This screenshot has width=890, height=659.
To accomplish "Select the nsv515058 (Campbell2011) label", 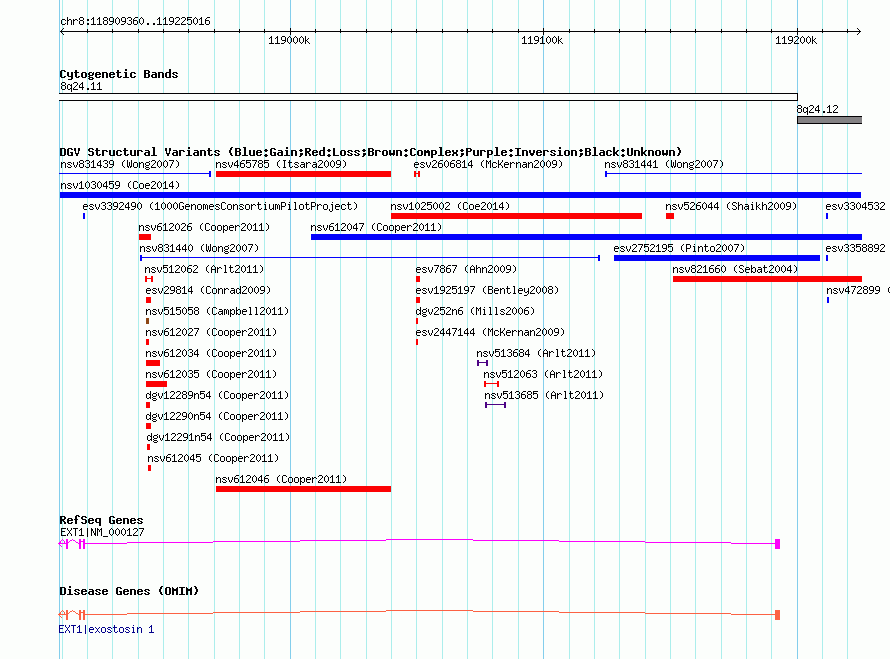I will (217, 311).
